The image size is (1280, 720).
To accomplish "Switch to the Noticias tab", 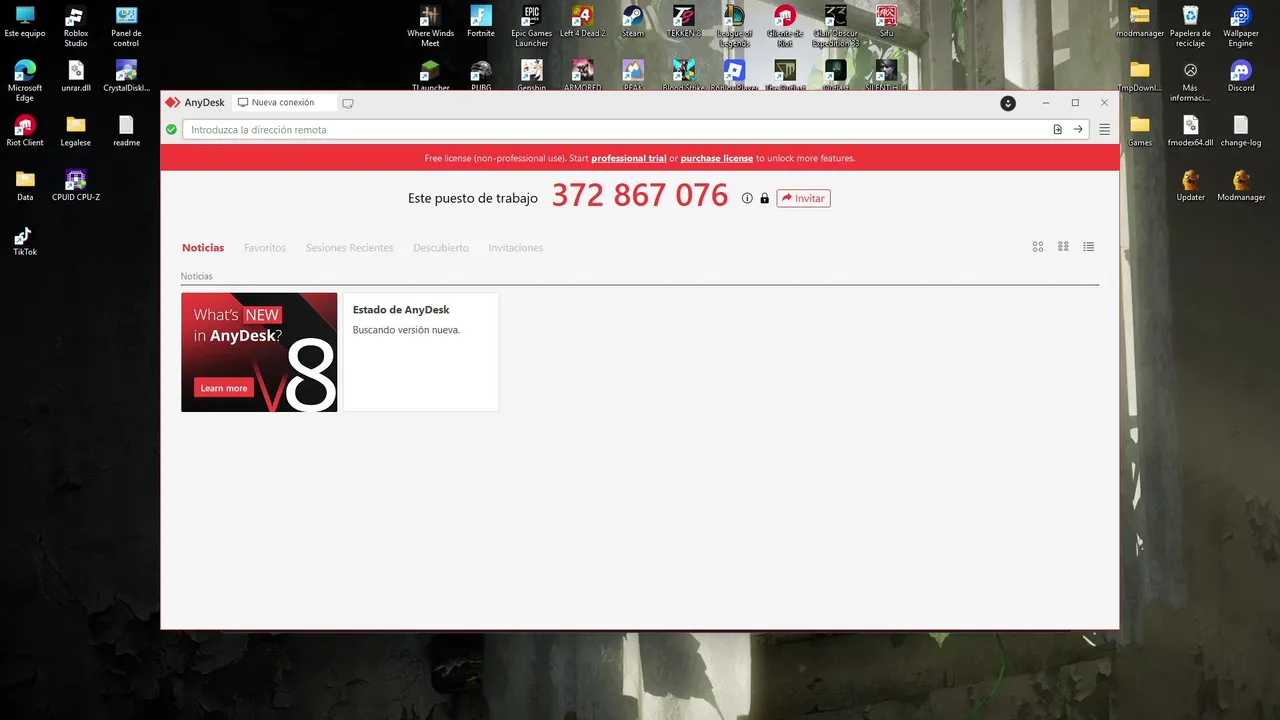I will point(203,248).
